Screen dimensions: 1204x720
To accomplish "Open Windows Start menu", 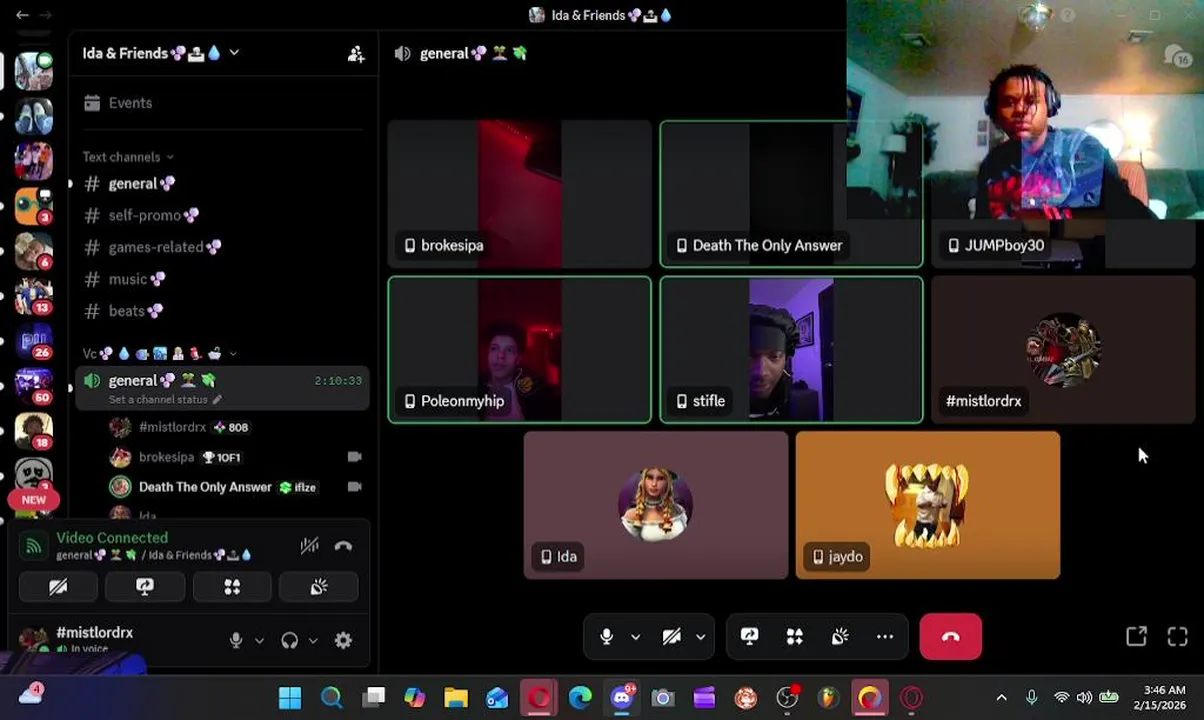I will pos(290,697).
